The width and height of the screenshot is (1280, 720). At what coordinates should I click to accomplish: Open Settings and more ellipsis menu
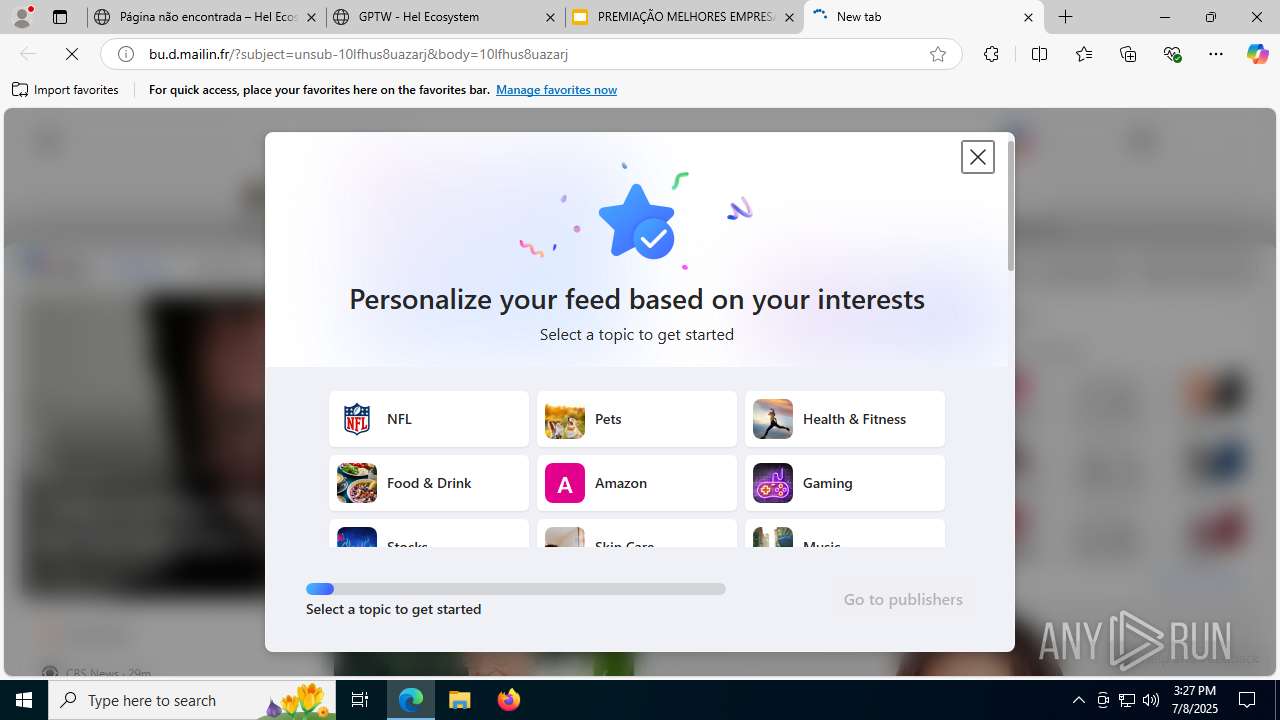(1216, 54)
